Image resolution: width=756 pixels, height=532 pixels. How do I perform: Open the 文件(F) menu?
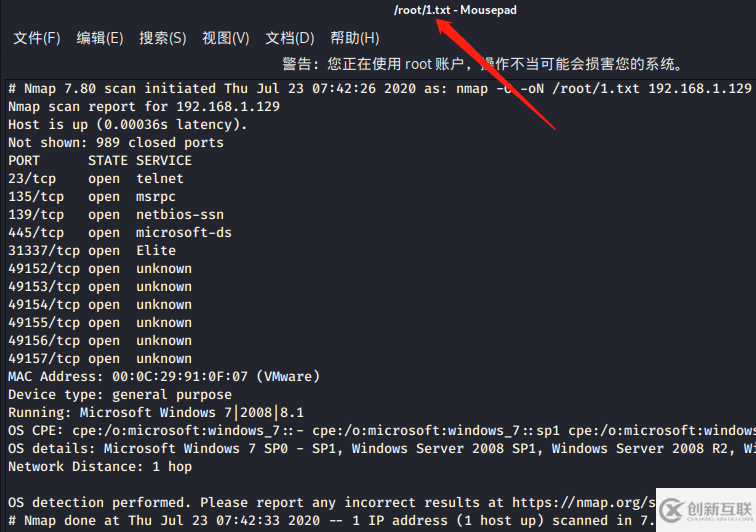pos(37,38)
